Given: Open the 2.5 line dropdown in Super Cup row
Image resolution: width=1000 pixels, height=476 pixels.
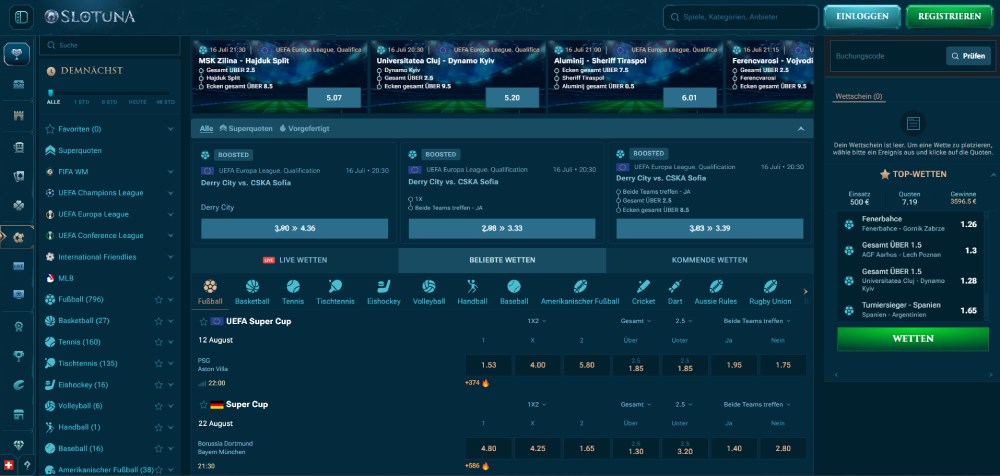Looking at the screenshot, I should pyautogui.click(x=684, y=405).
